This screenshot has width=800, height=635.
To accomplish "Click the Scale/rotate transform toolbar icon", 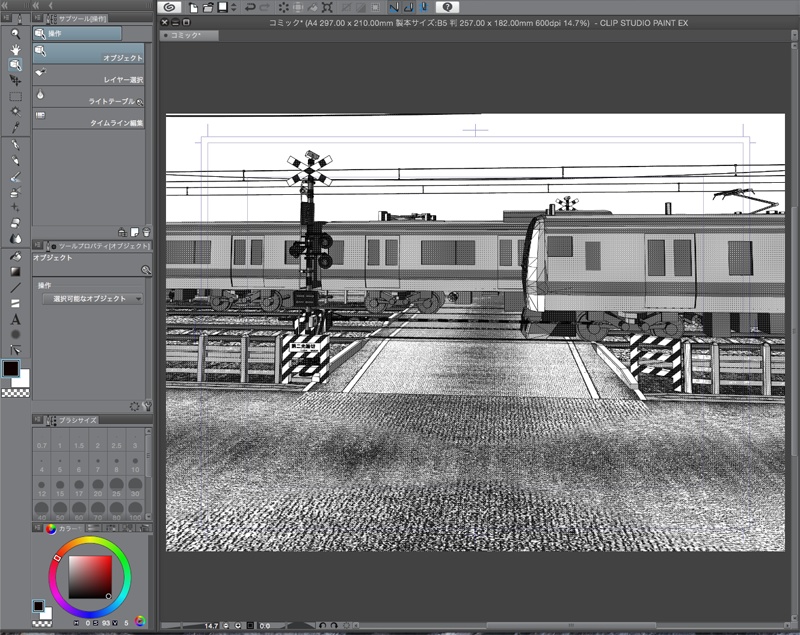I will click(328, 7).
